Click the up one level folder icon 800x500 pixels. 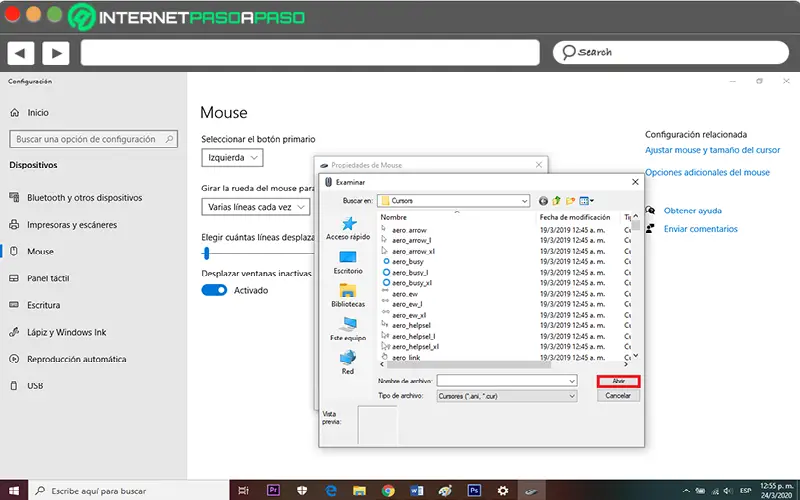(557, 201)
